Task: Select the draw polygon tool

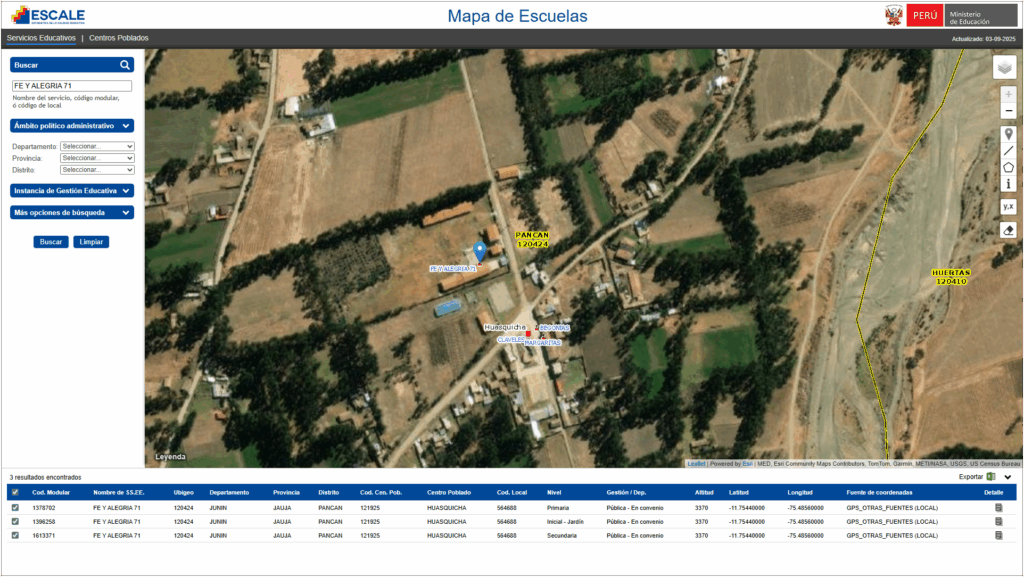Action: (1008, 167)
